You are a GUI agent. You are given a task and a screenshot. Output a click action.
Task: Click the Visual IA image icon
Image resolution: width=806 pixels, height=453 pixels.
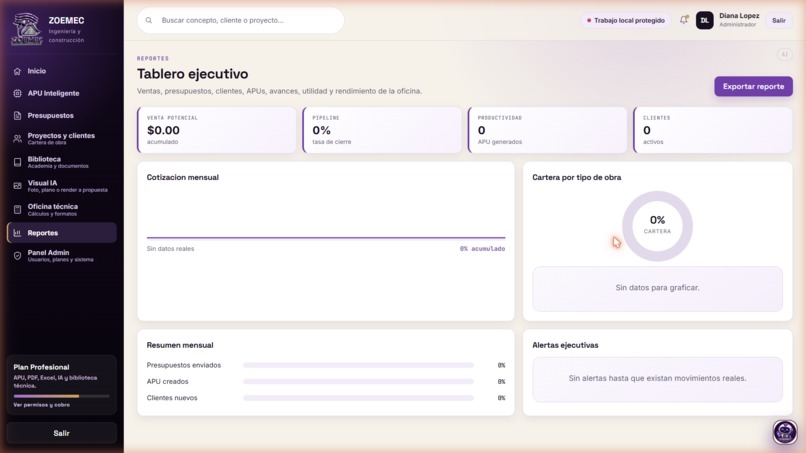[17, 186]
